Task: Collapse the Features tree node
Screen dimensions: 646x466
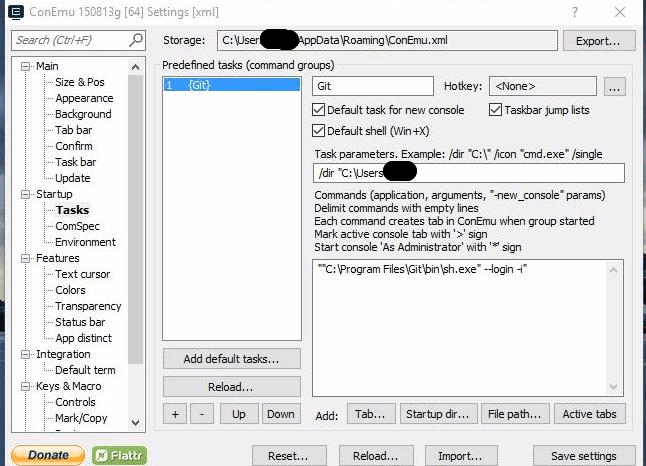Action: [x=26, y=258]
